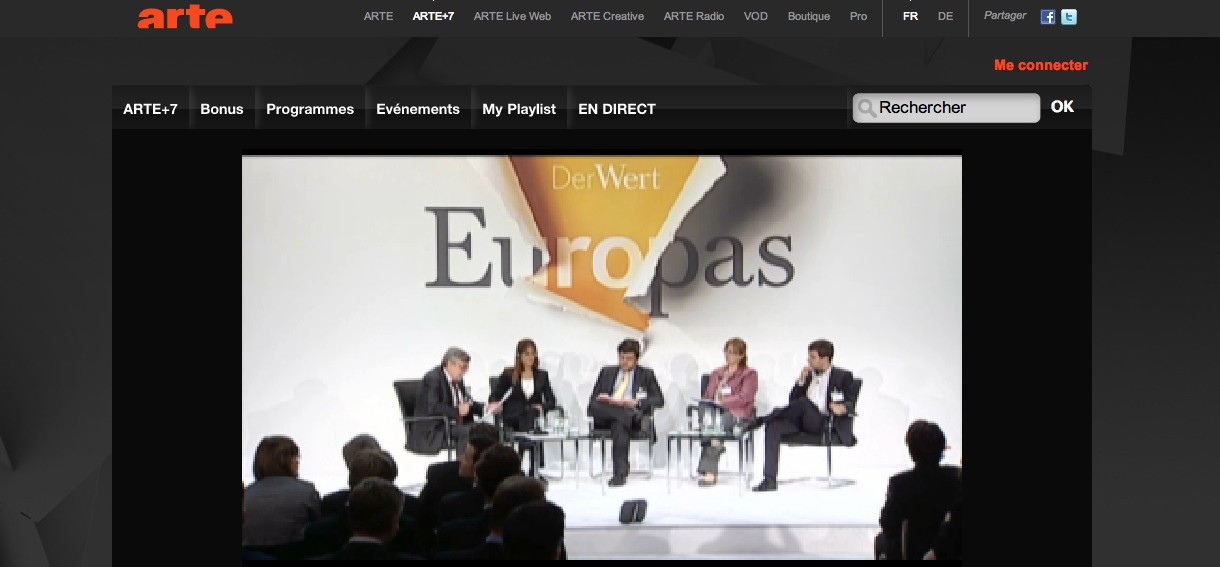Open ARTE Radio link
Viewport: 1220px width, 567px height.
[x=693, y=17]
